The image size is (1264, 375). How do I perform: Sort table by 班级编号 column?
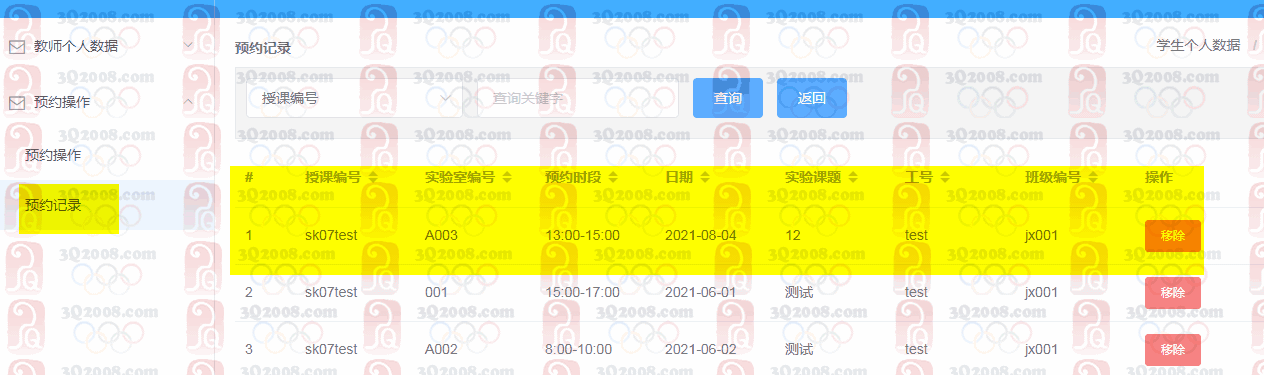(1093, 177)
